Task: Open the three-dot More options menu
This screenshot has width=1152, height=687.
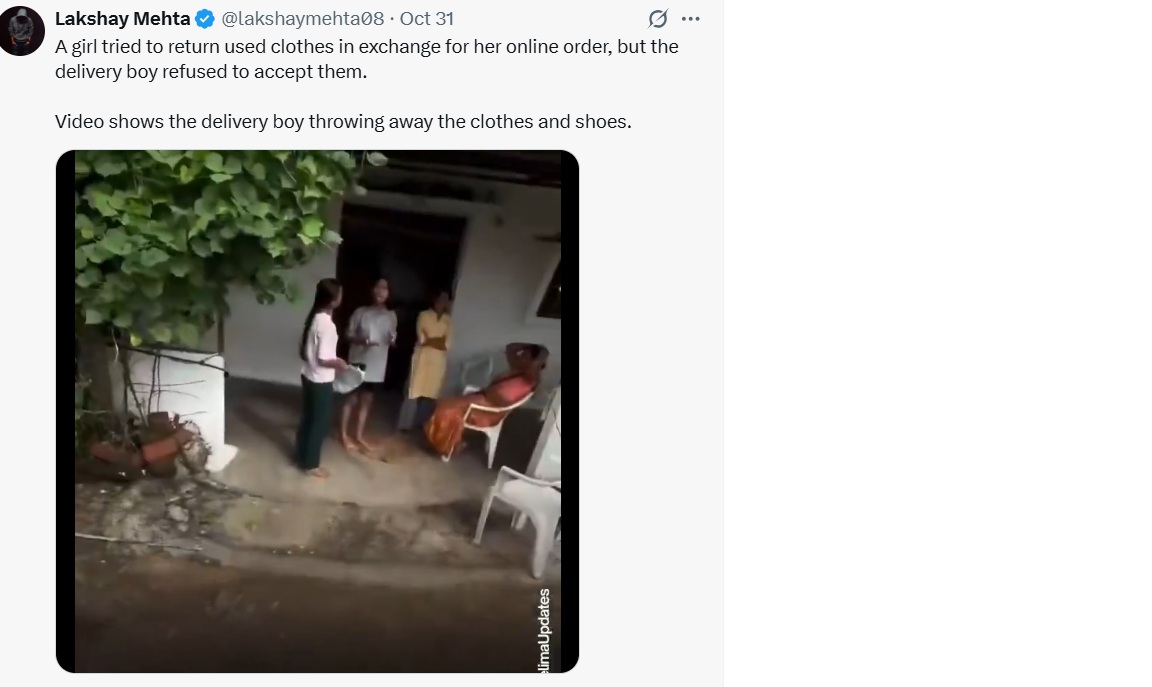Action: pyautogui.click(x=691, y=19)
